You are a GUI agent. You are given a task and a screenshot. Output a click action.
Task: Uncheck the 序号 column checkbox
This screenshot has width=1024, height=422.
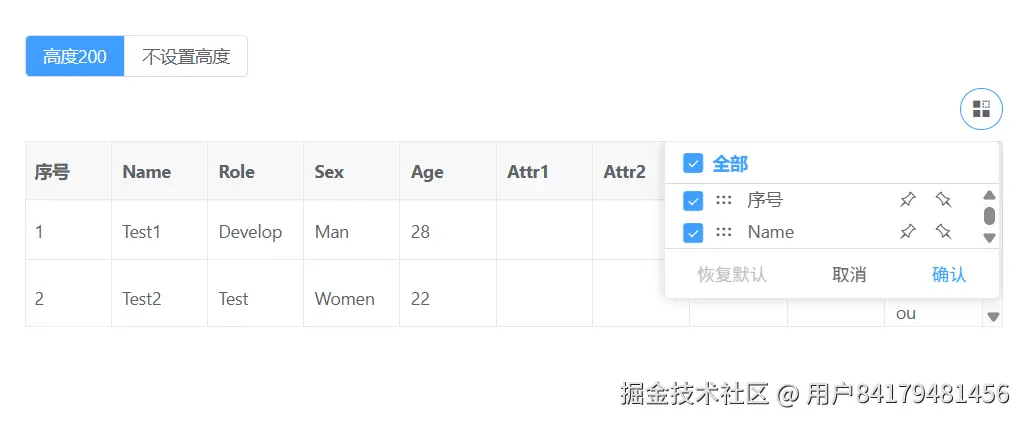point(692,200)
